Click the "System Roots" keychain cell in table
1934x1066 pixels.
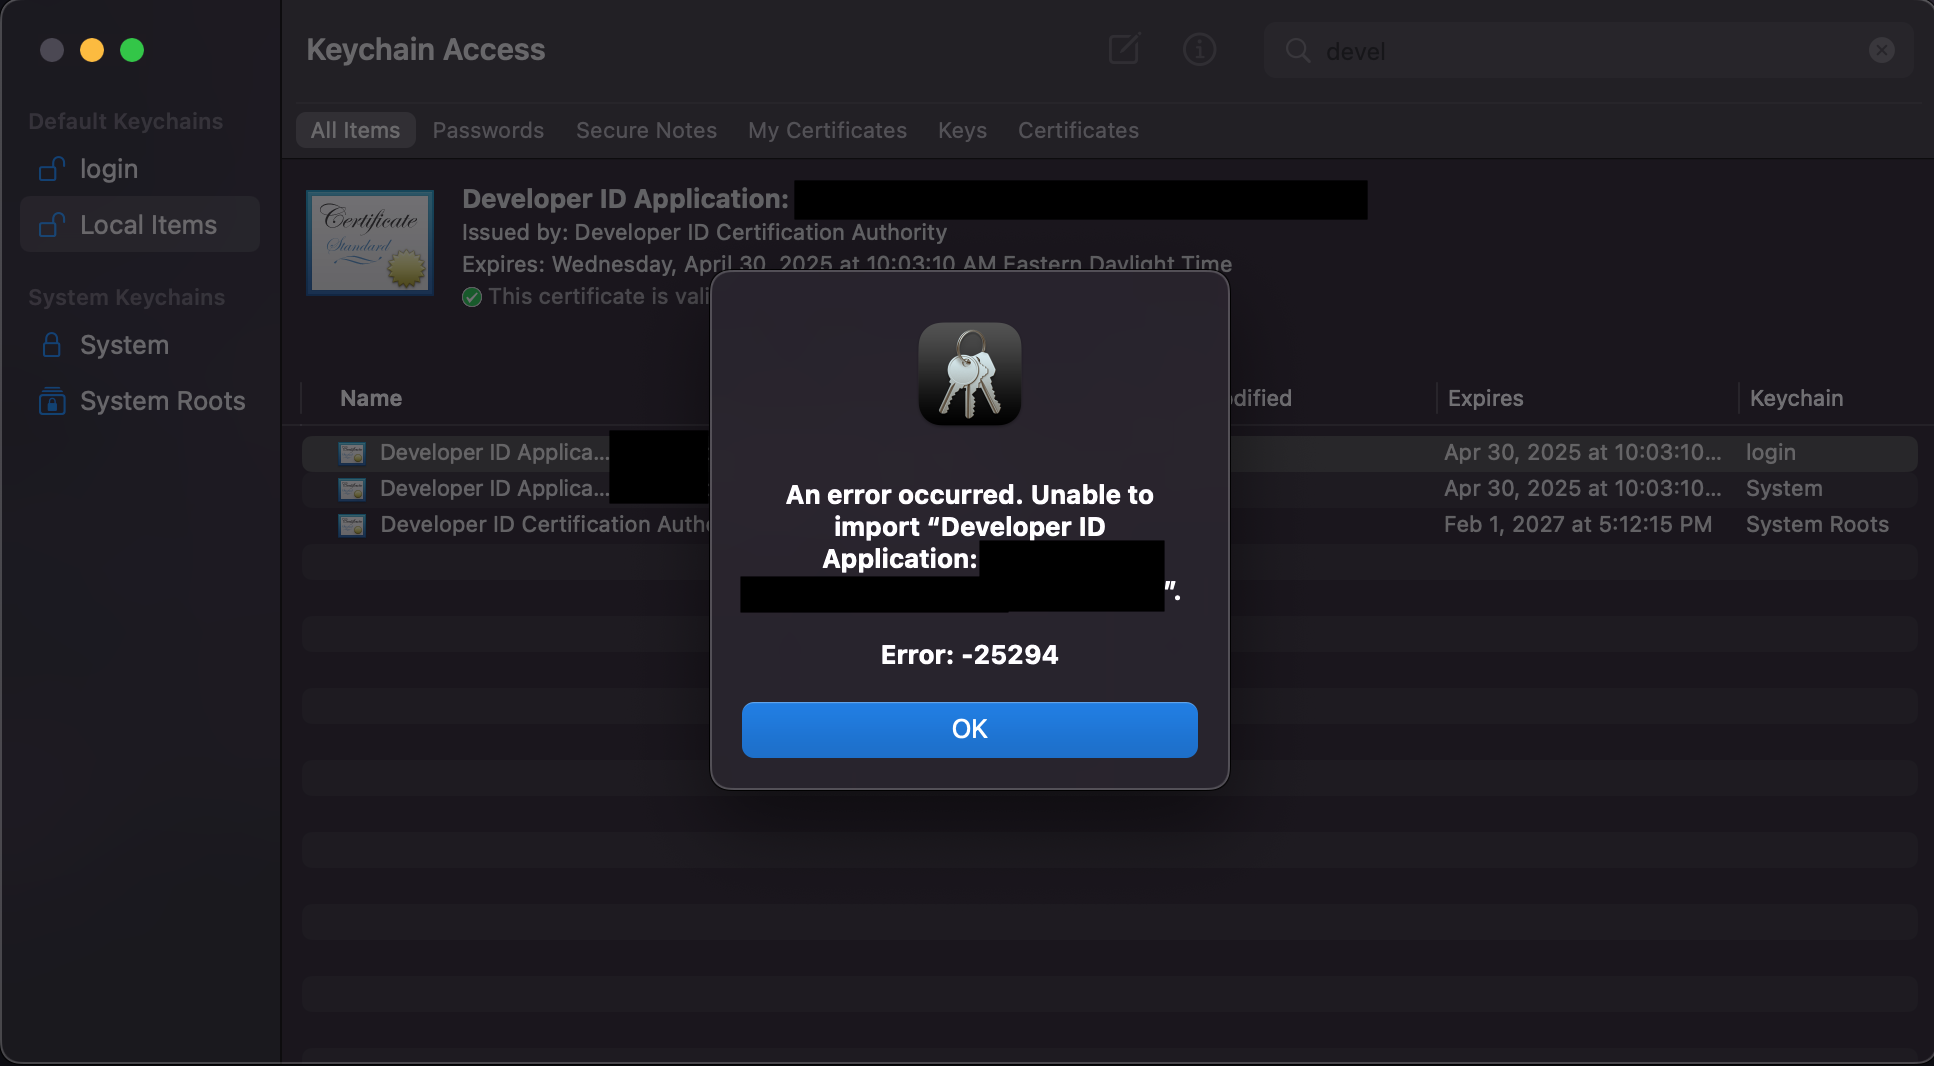click(1817, 525)
